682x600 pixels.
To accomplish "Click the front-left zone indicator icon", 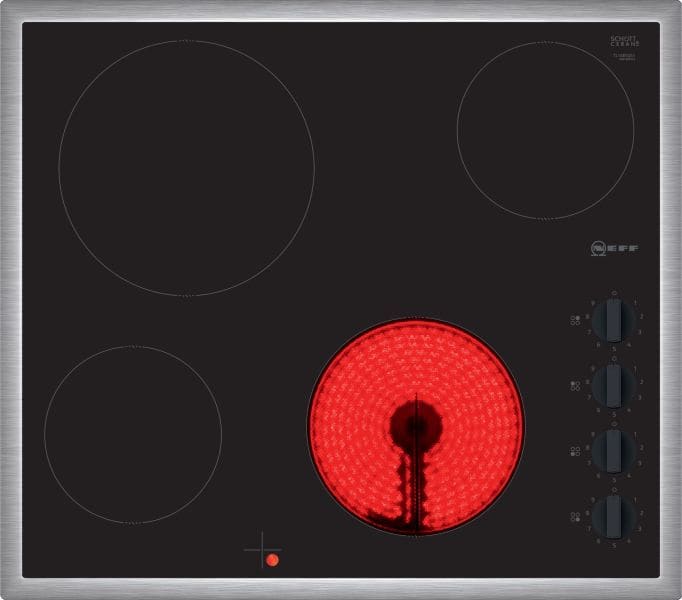I will pyautogui.click(x=575, y=452).
